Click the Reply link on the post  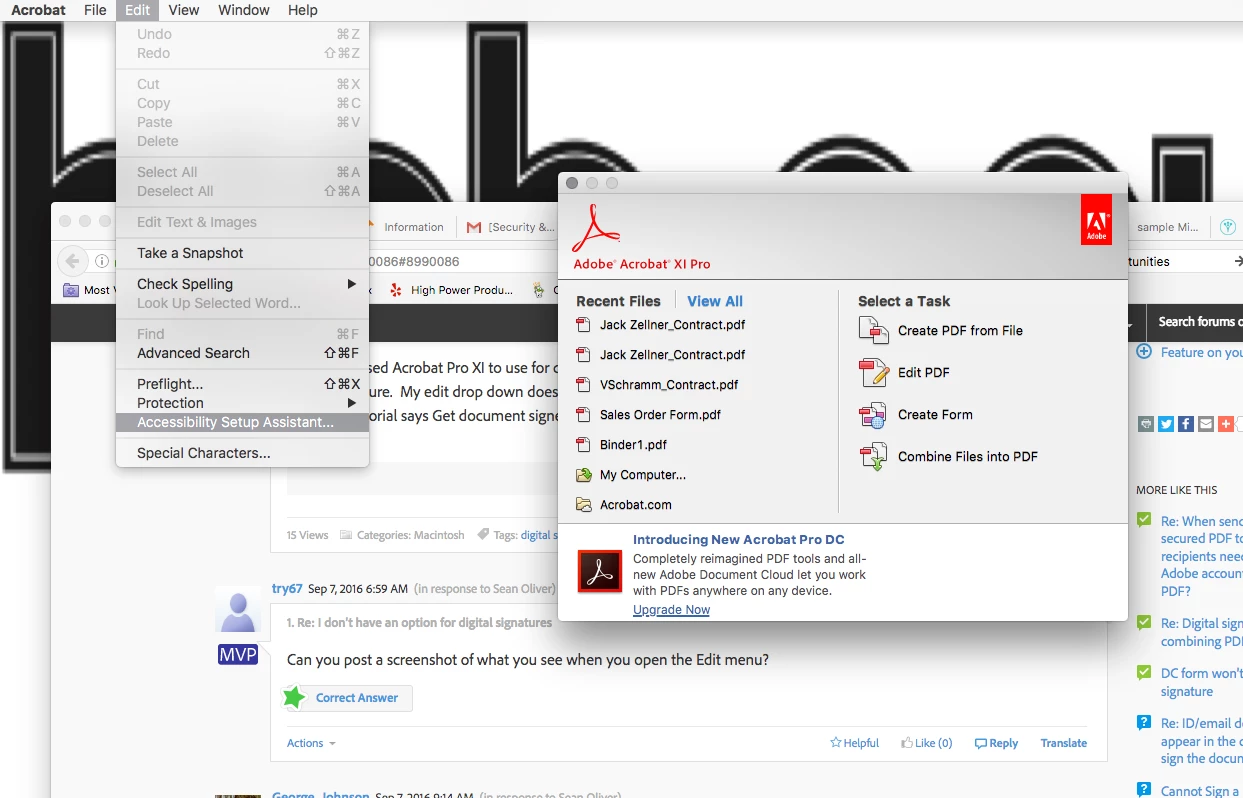(996, 743)
